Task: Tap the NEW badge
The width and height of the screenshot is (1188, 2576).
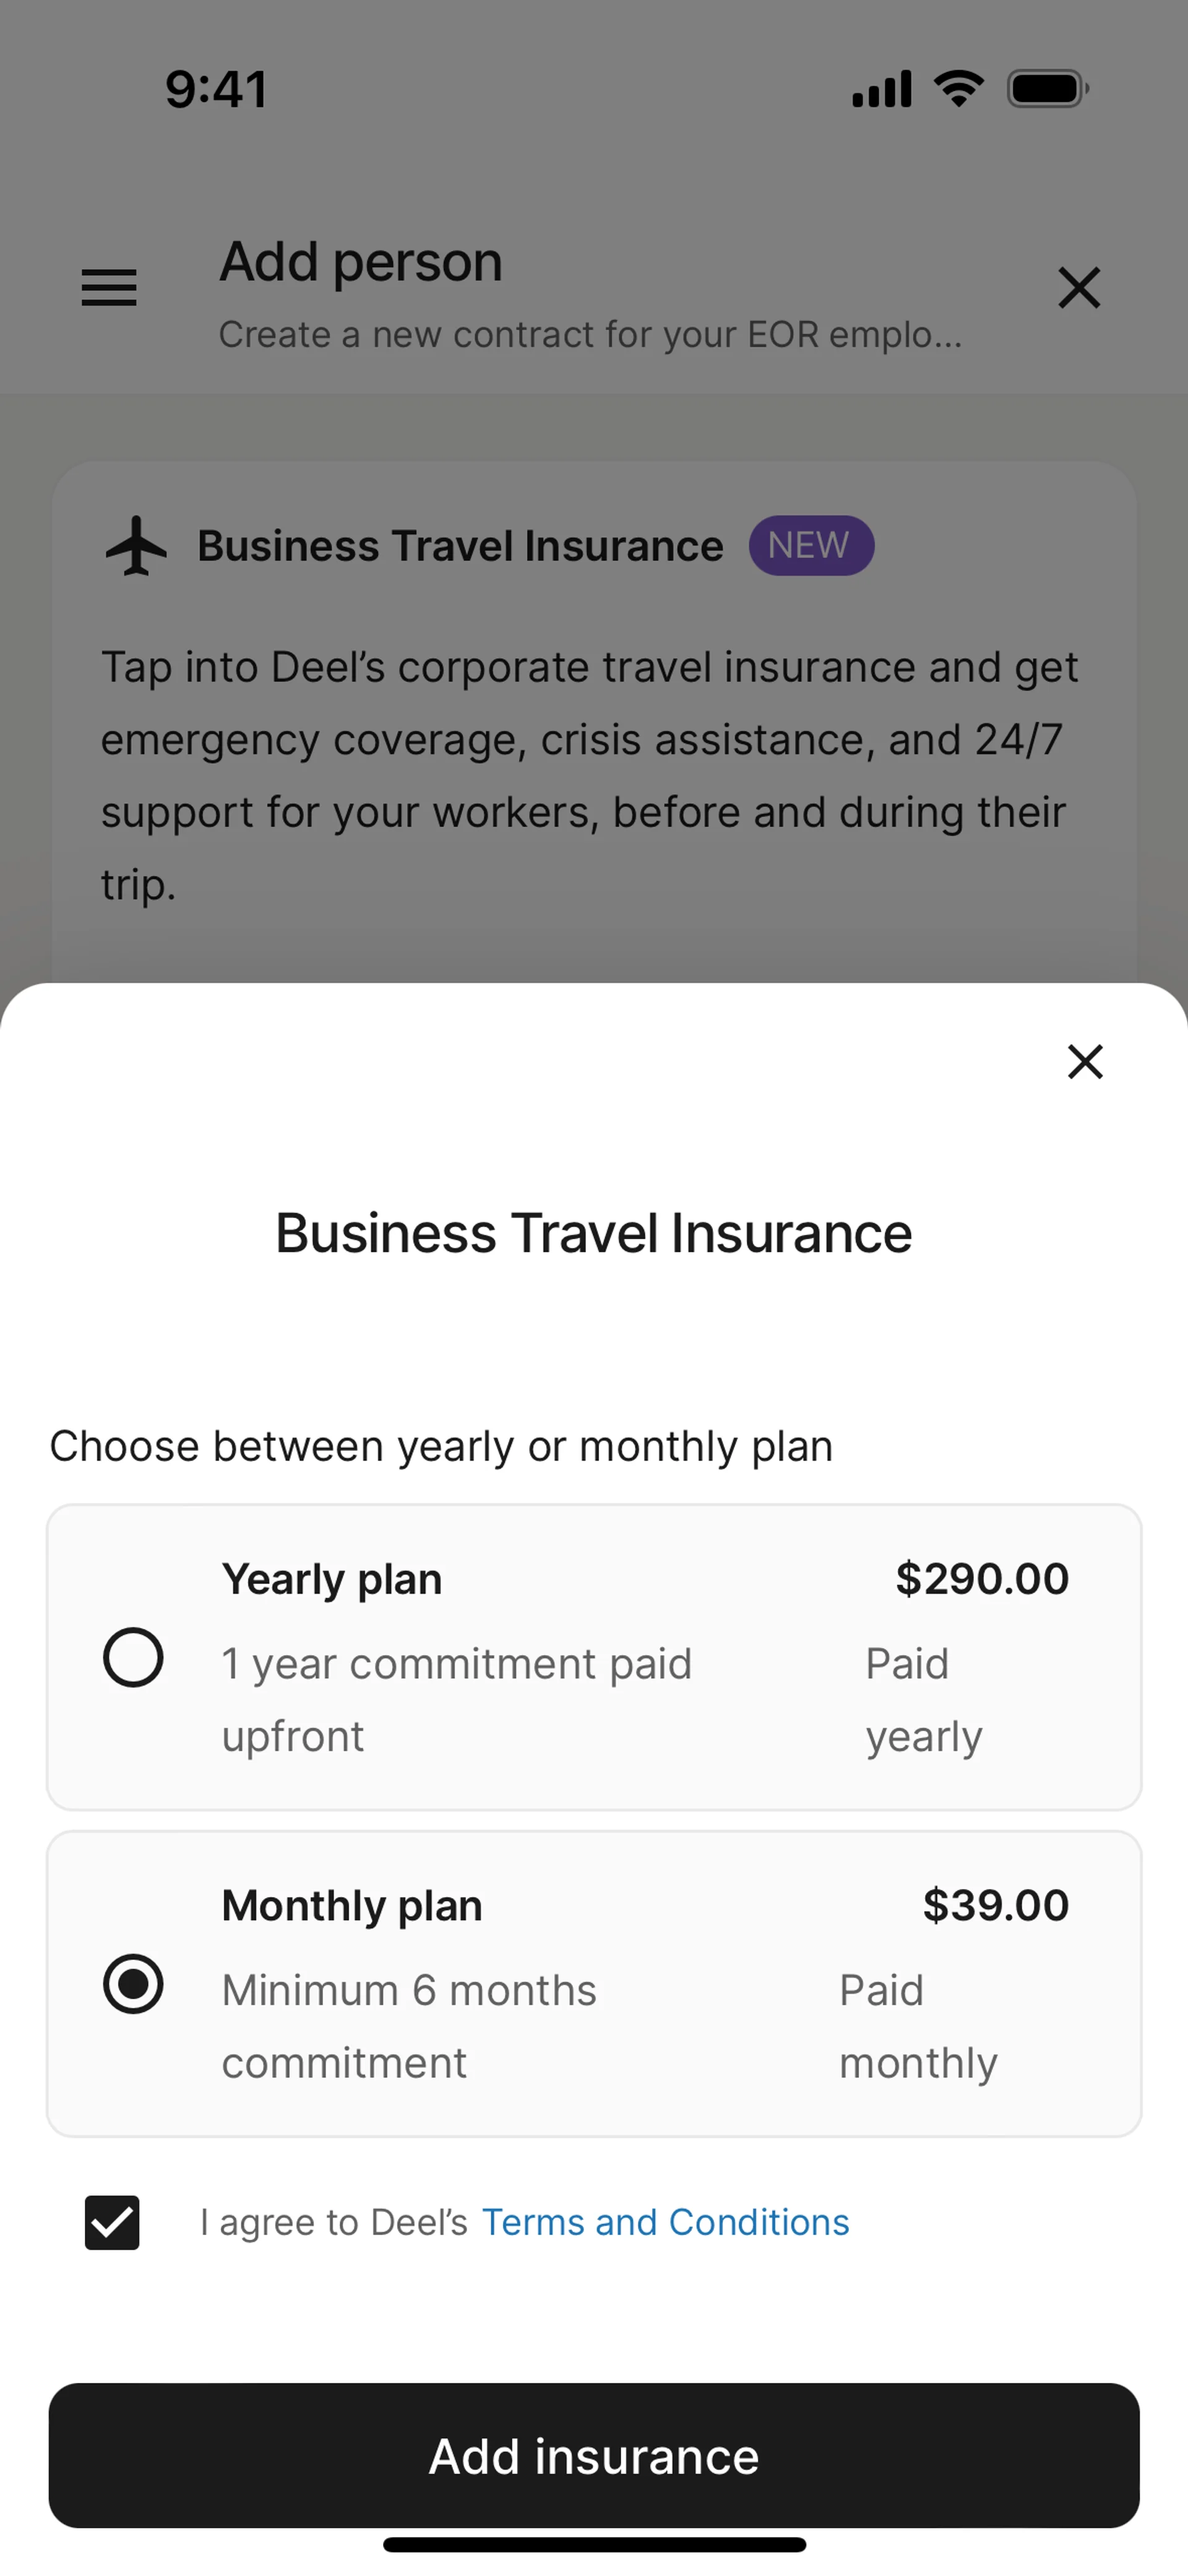Action: [811, 546]
